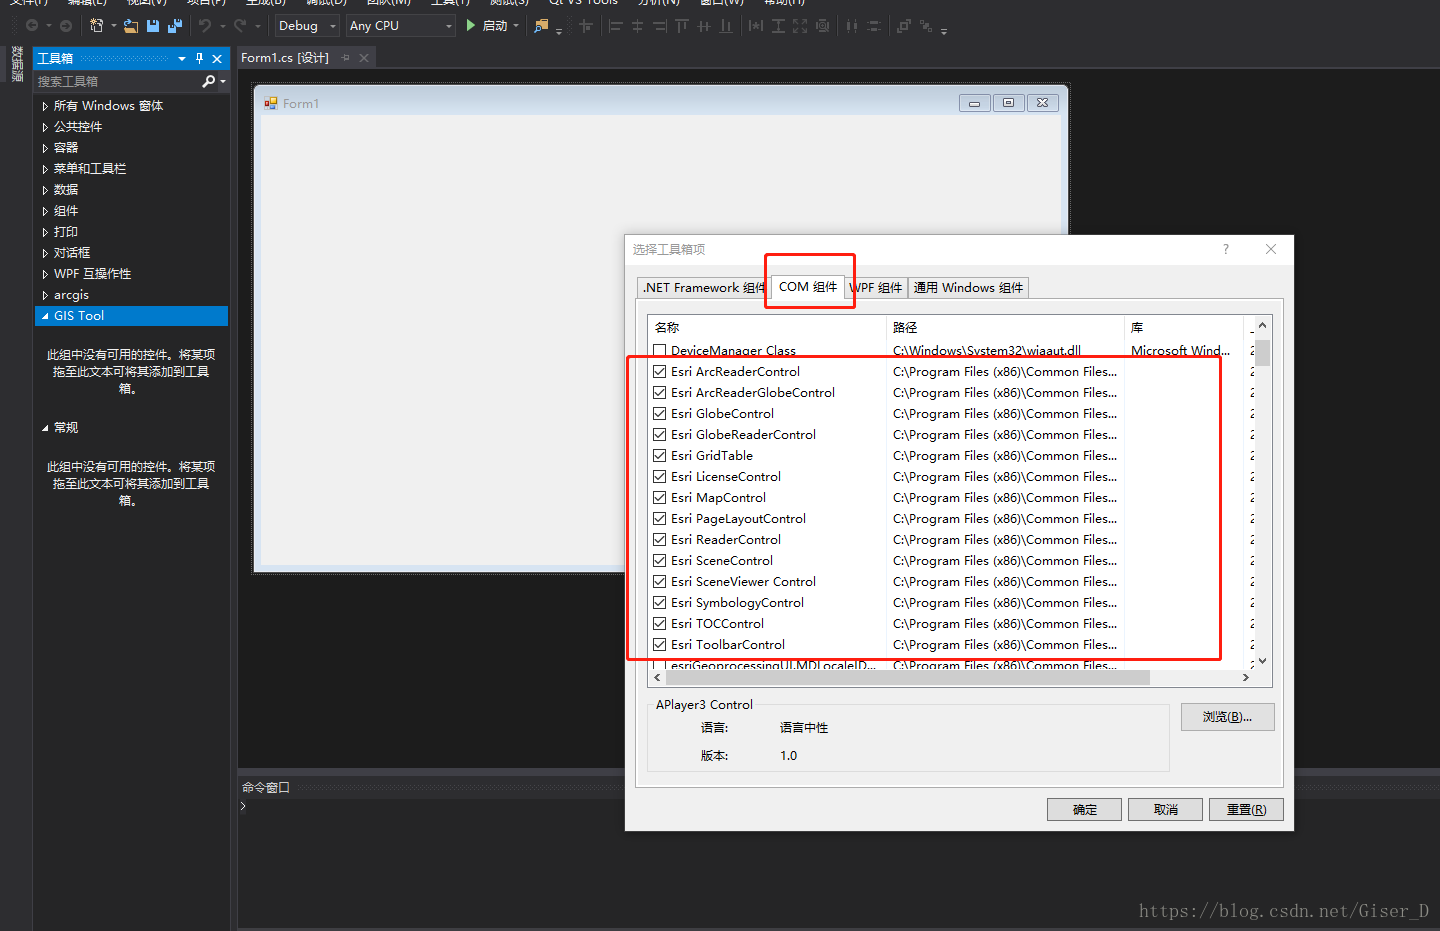
Task: Click the navigate backward toolbar icon
Action: [x=32, y=26]
